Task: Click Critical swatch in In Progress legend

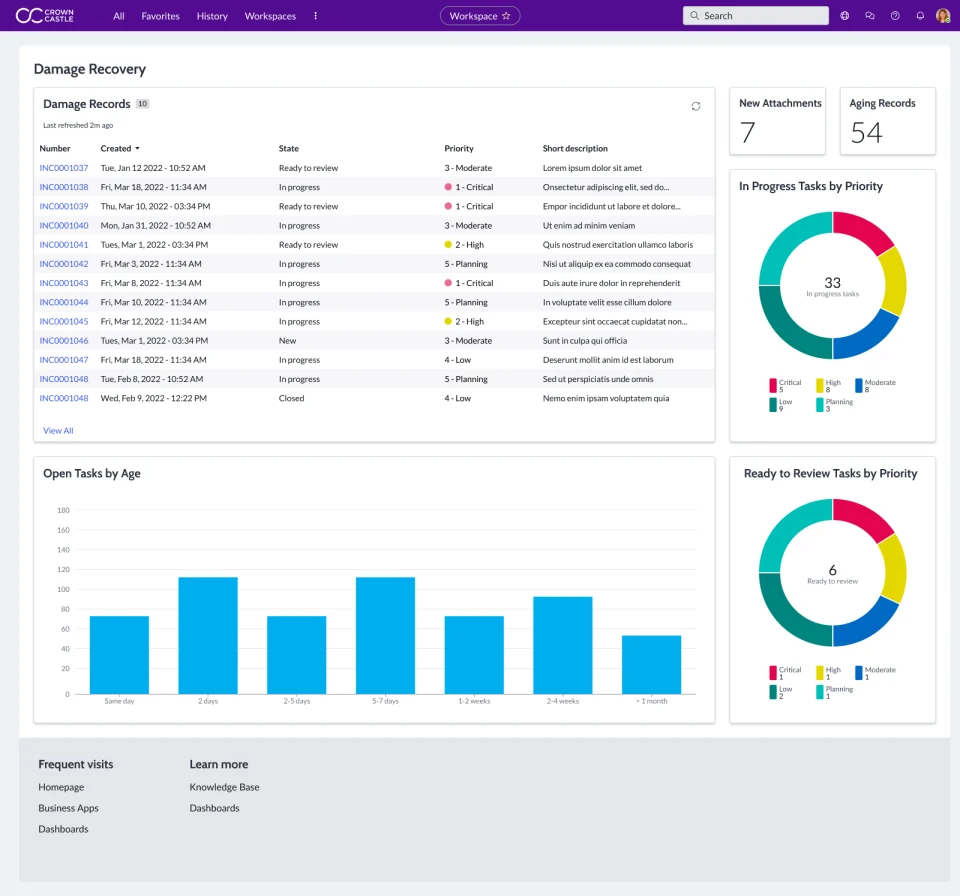Action: pos(773,385)
